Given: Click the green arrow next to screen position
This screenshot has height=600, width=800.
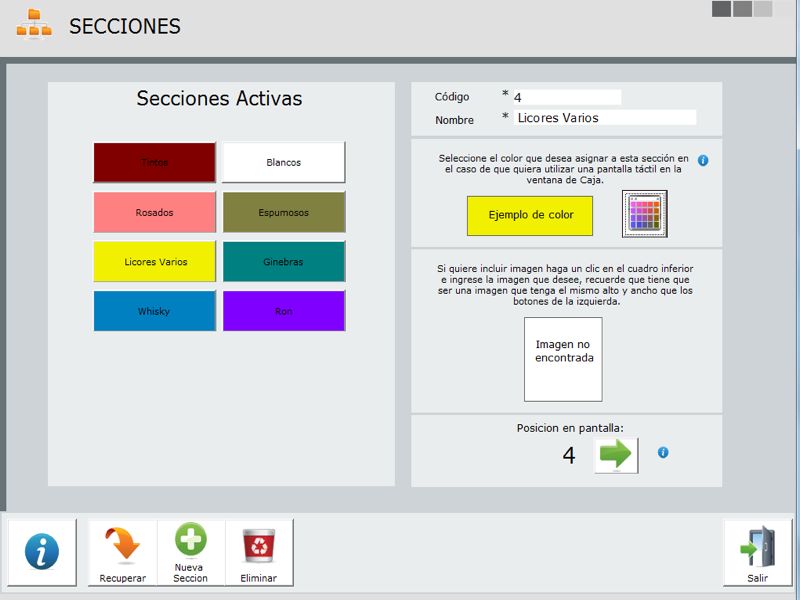Looking at the screenshot, I should (616, 455).
